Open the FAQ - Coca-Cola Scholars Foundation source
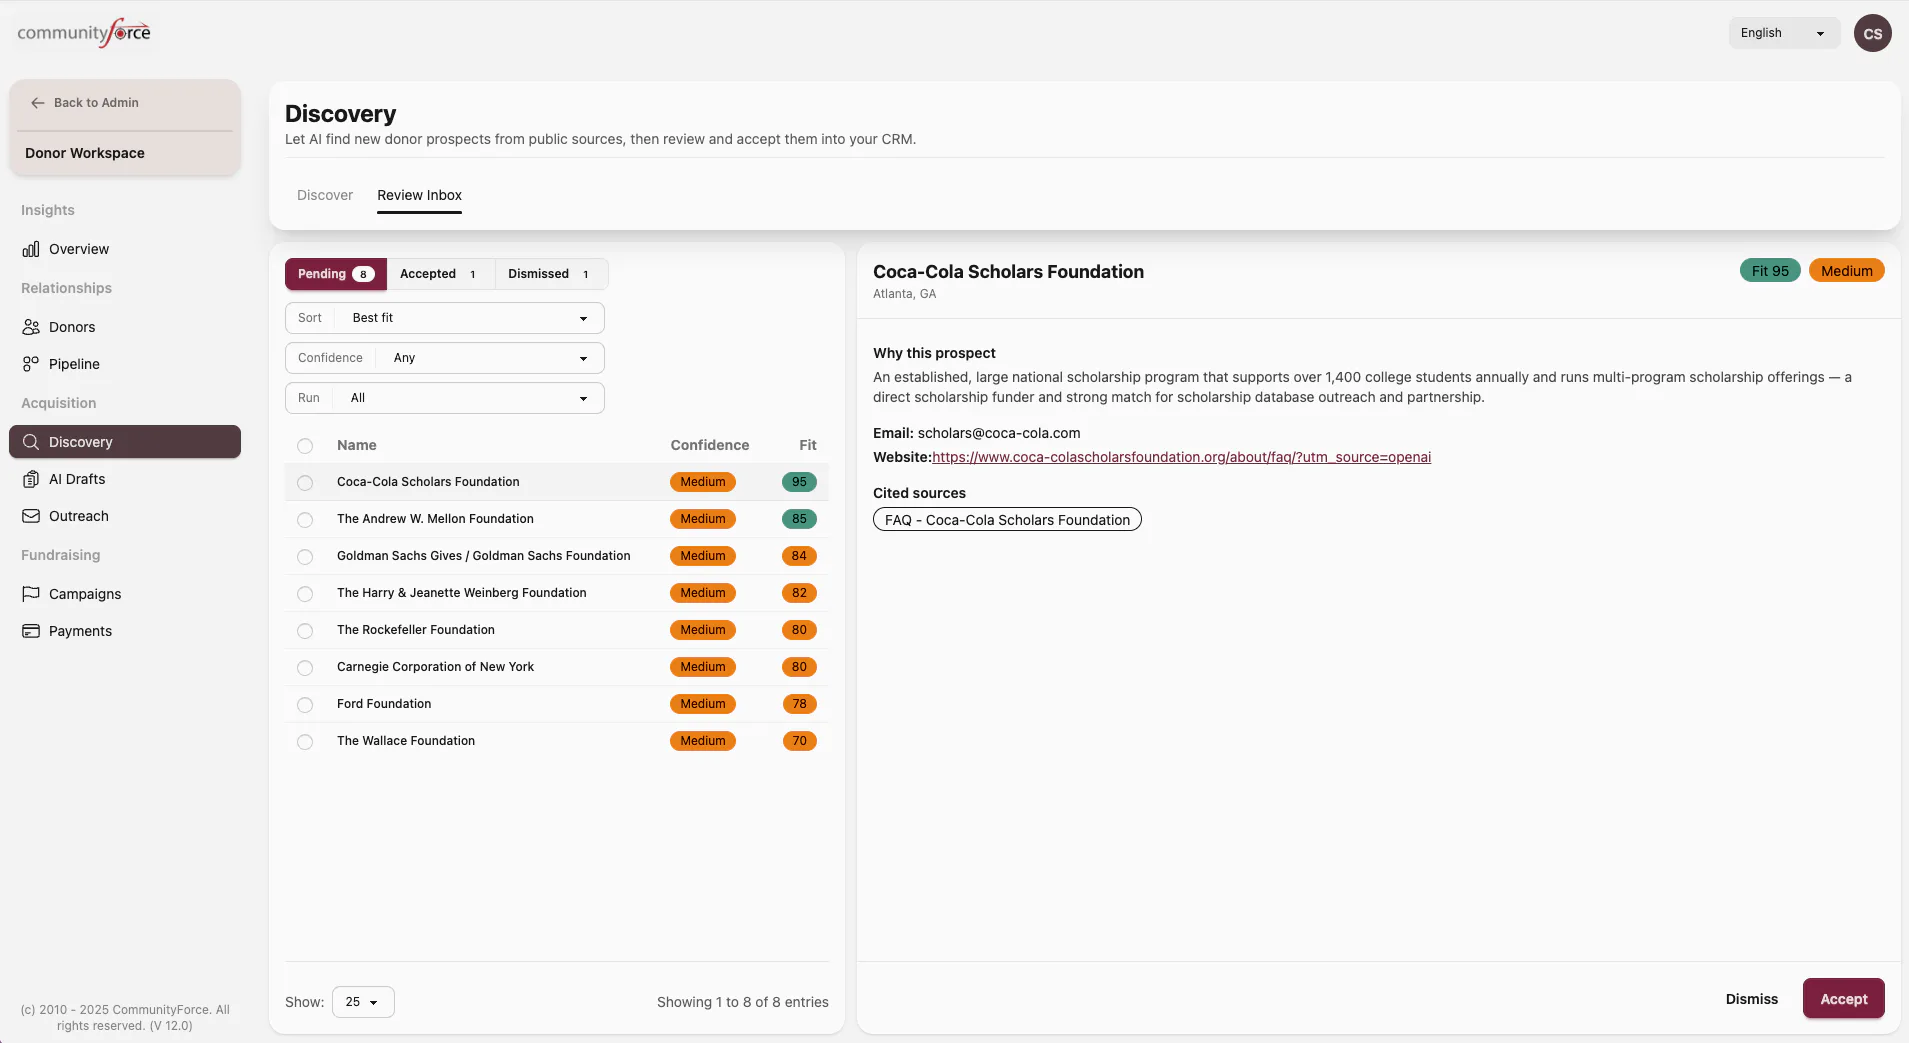 [1007, 520]
